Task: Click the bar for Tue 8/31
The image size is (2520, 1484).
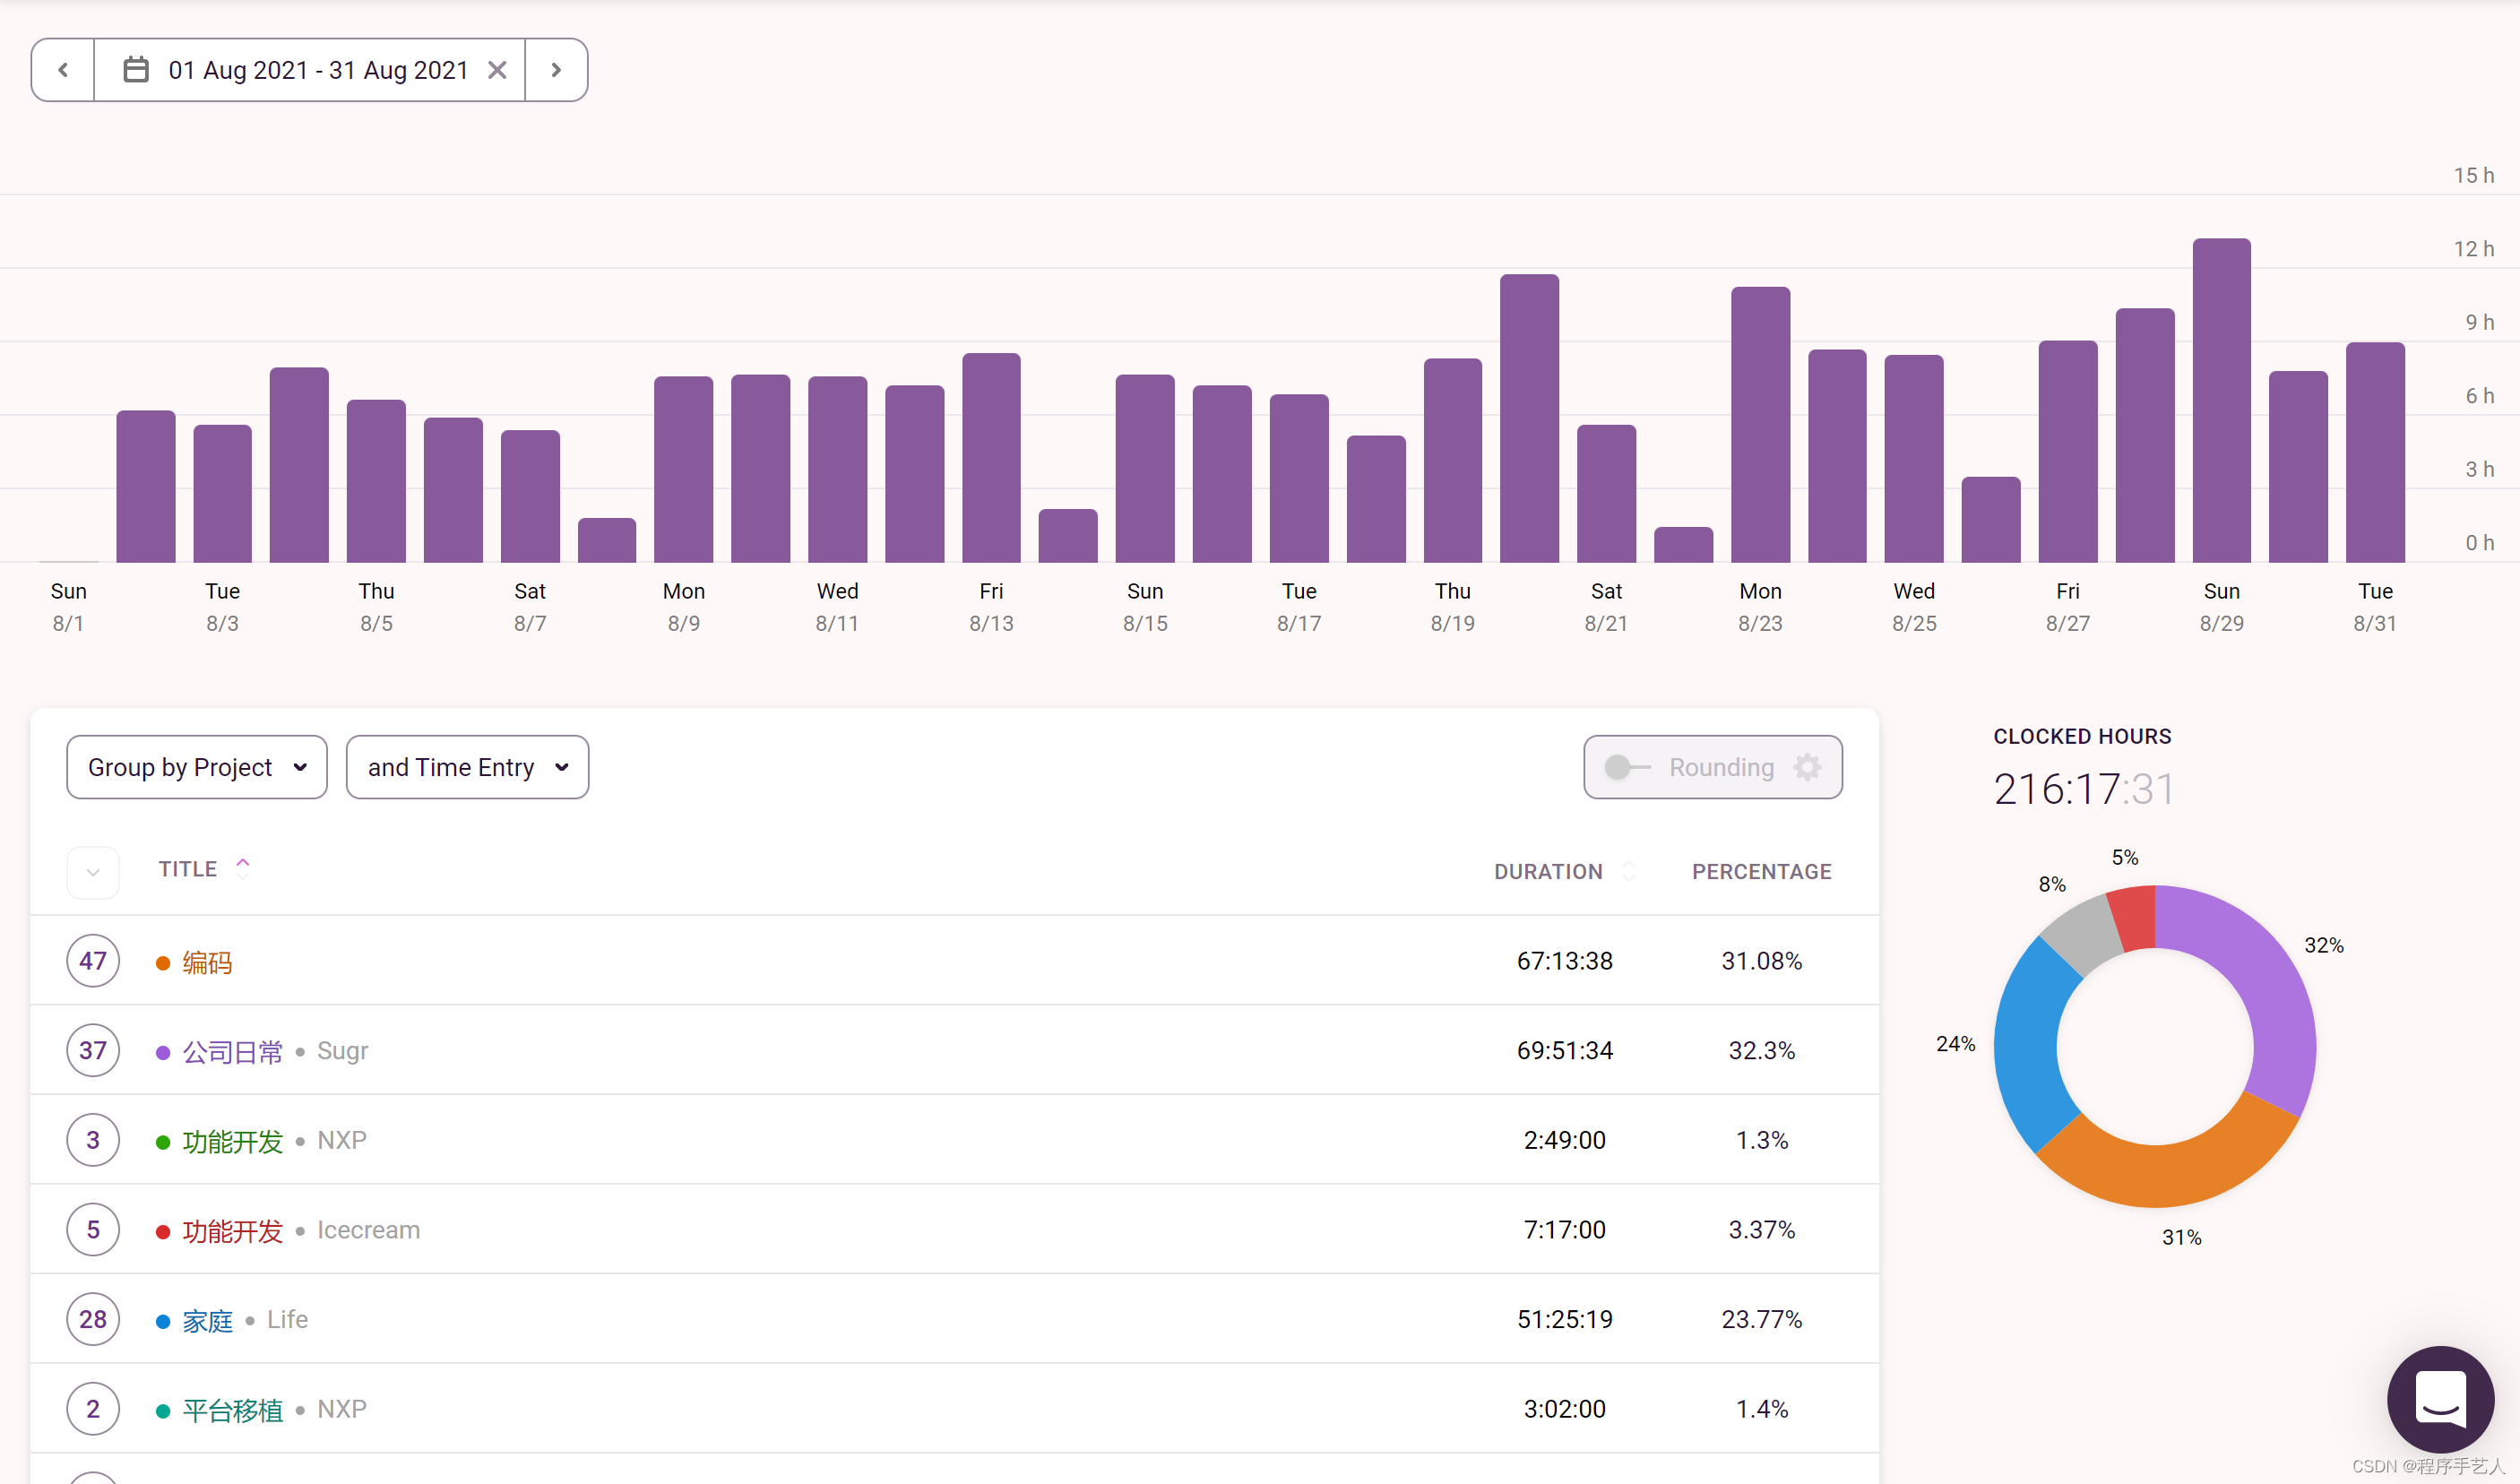Action: pos(2375,452)
